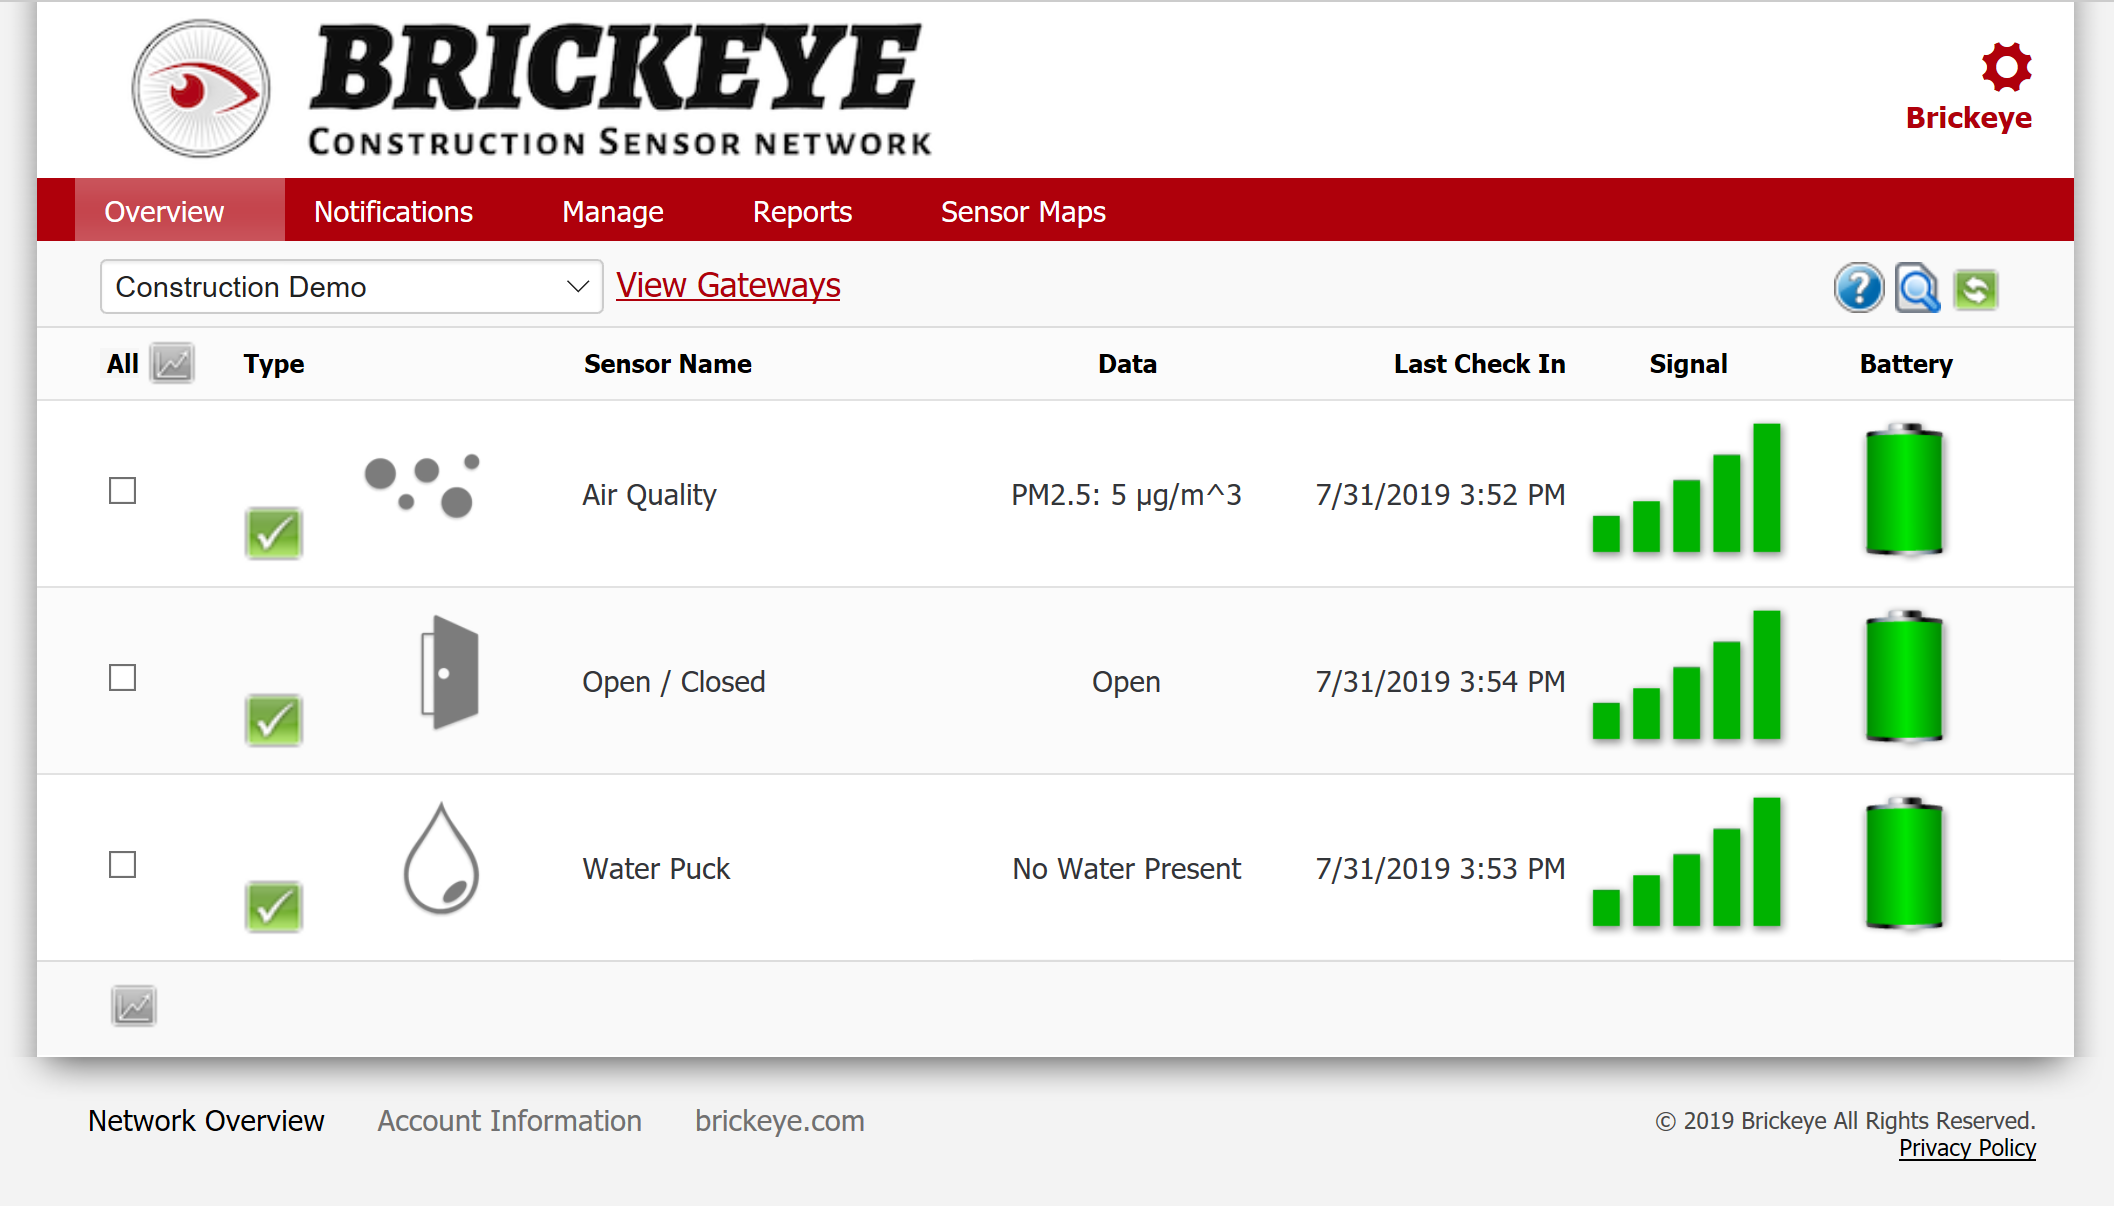This screenshot has width=2114, height=1206.
Task: Open the Notifications tab
Action: point(393,212)
